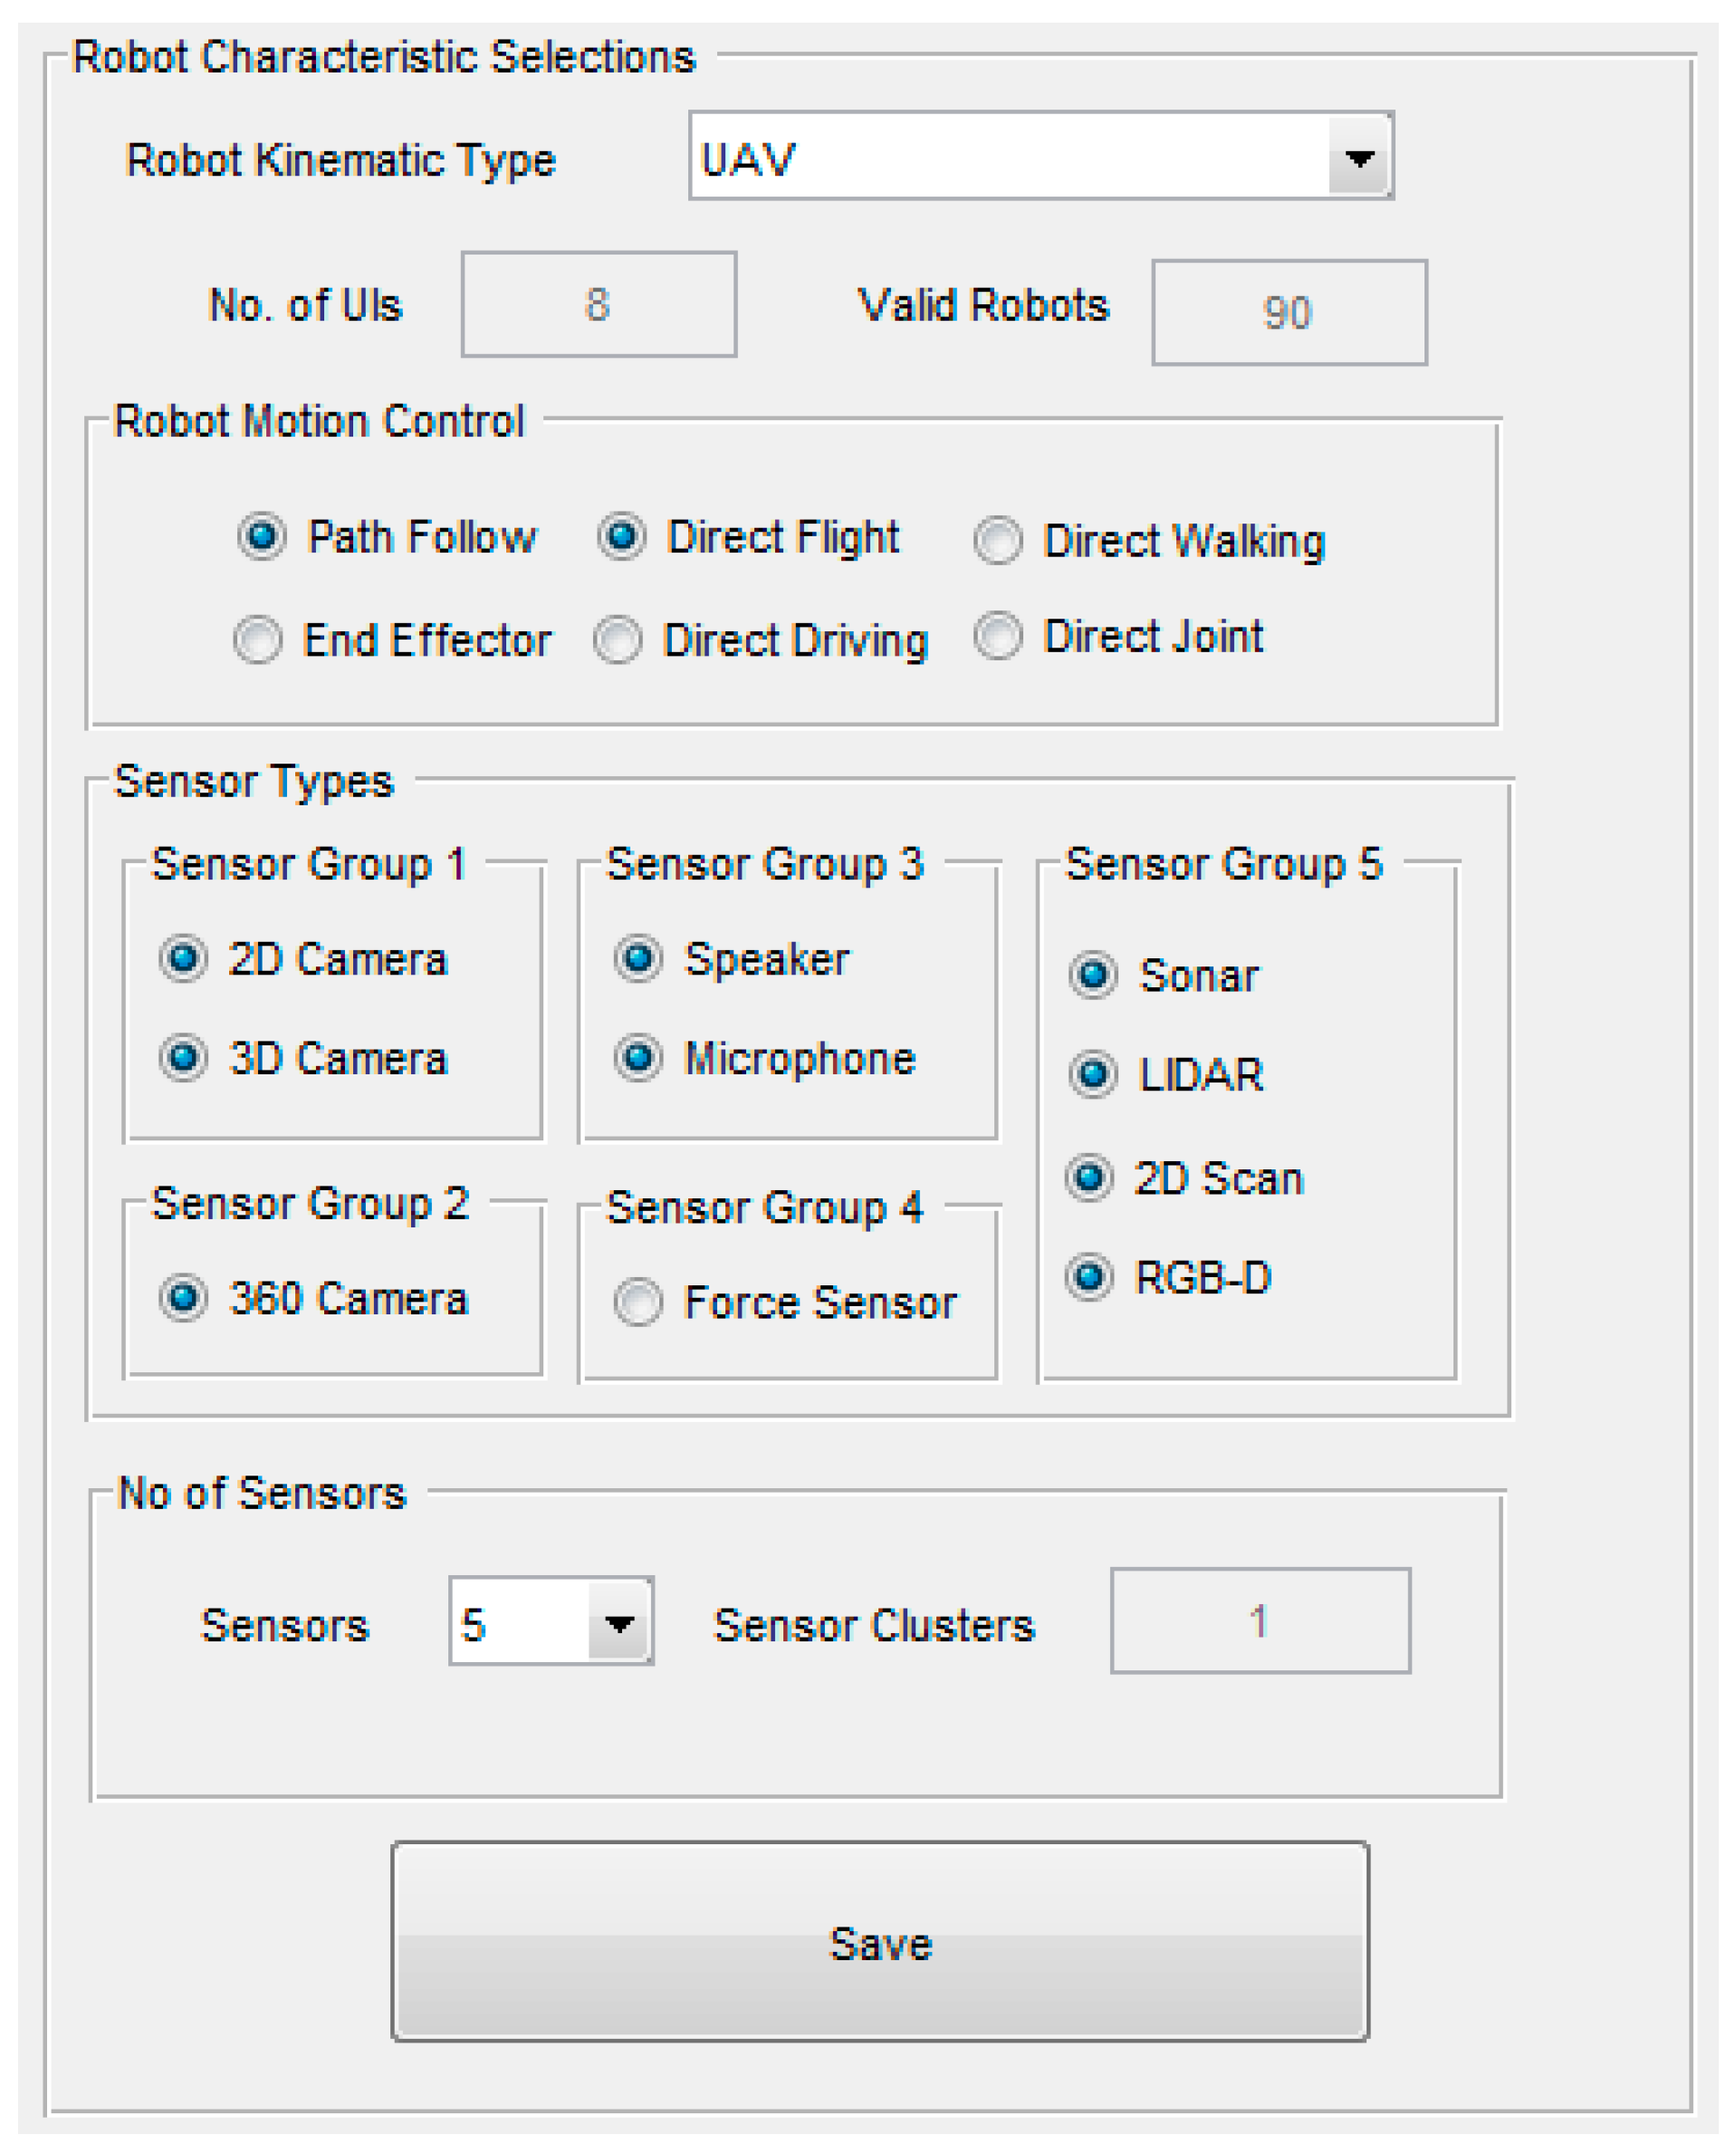Screen dimensions: 1736x2154
Task: Enable the Force Sensor option
Action: (x=638, y=1302)
